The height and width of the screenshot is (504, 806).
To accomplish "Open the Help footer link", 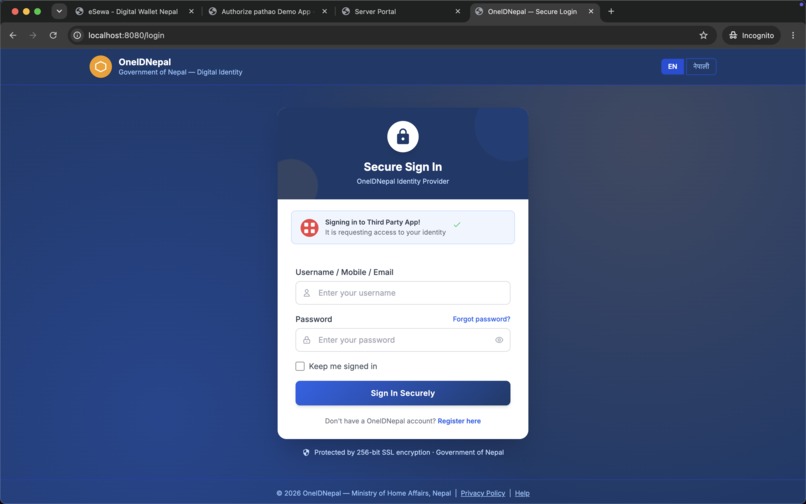I will coord(522,493).
